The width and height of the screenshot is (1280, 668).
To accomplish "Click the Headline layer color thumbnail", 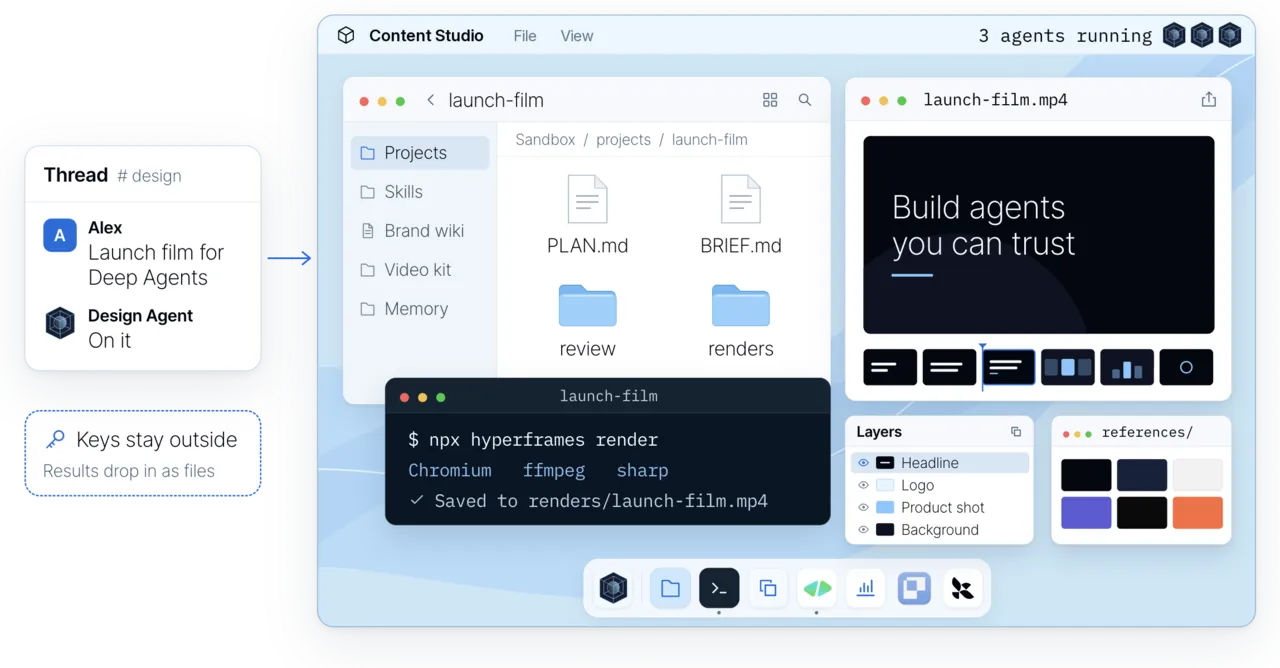I will click(885, 463).
